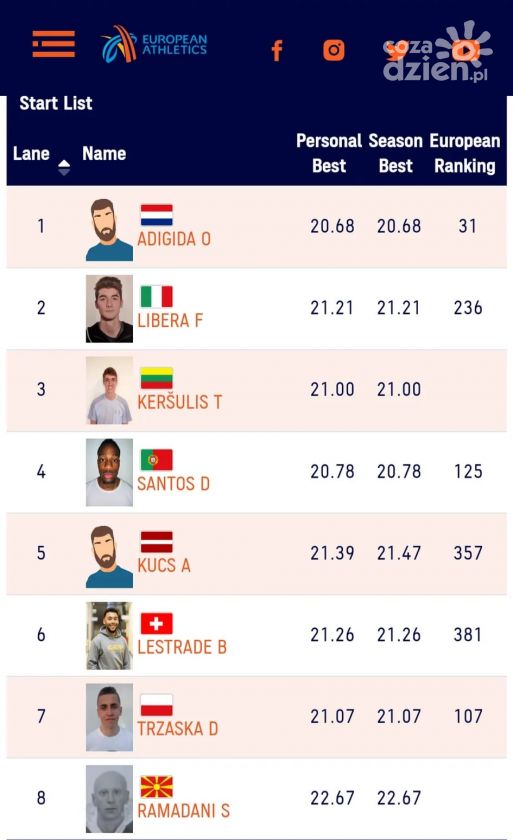513x840 pixels.
Task: Open TRZASKA D athlete profile link
Action: click(x=177, y=729)
